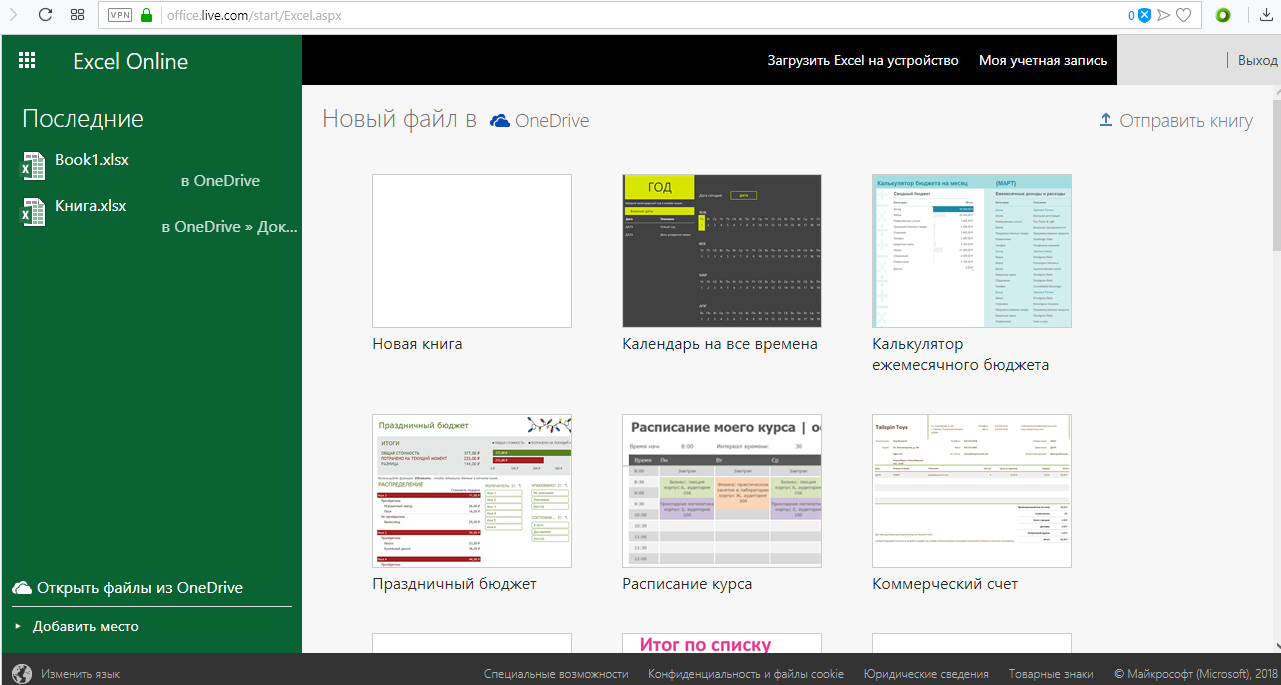1281x685 pixels.
Task: Open Конфиденциальность и файлы cookie link
Action: [746, 674]
